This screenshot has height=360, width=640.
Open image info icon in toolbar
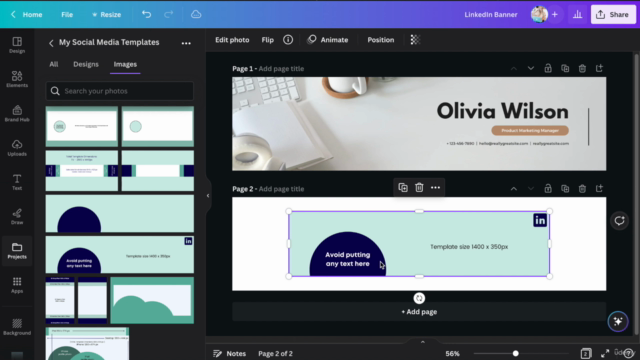point(288,40)
